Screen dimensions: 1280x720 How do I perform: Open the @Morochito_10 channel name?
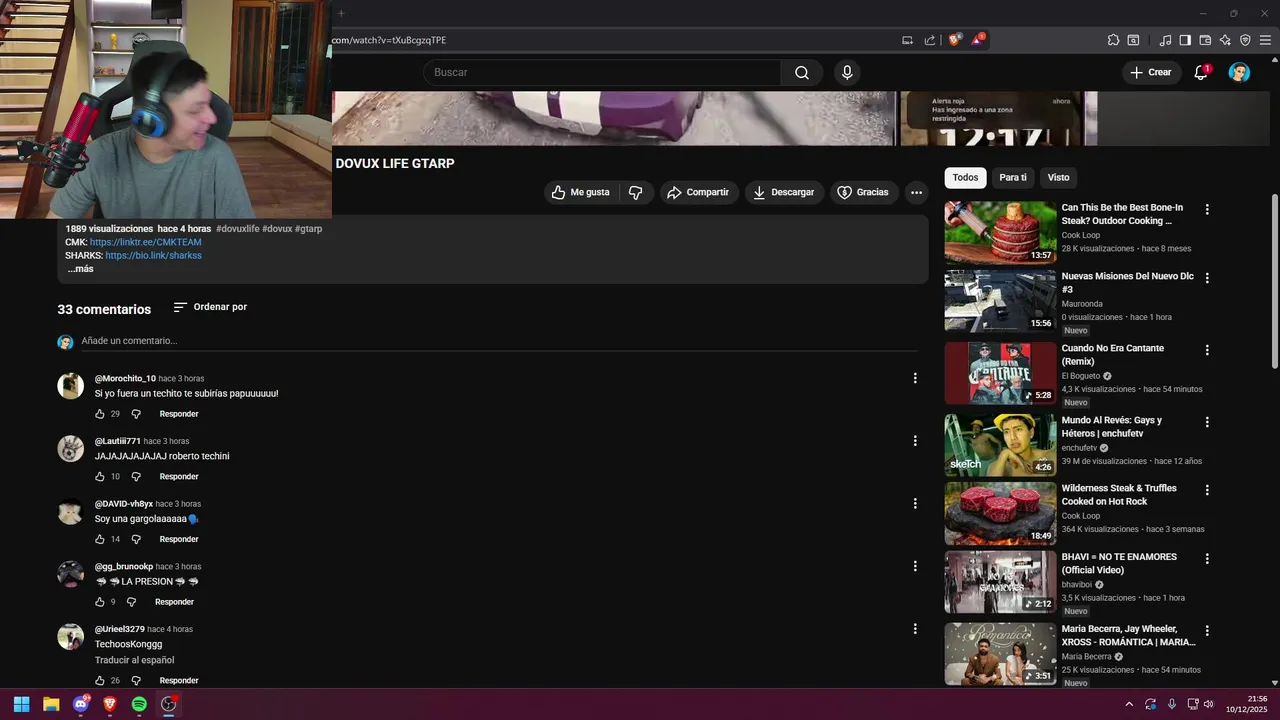[125, 378]
